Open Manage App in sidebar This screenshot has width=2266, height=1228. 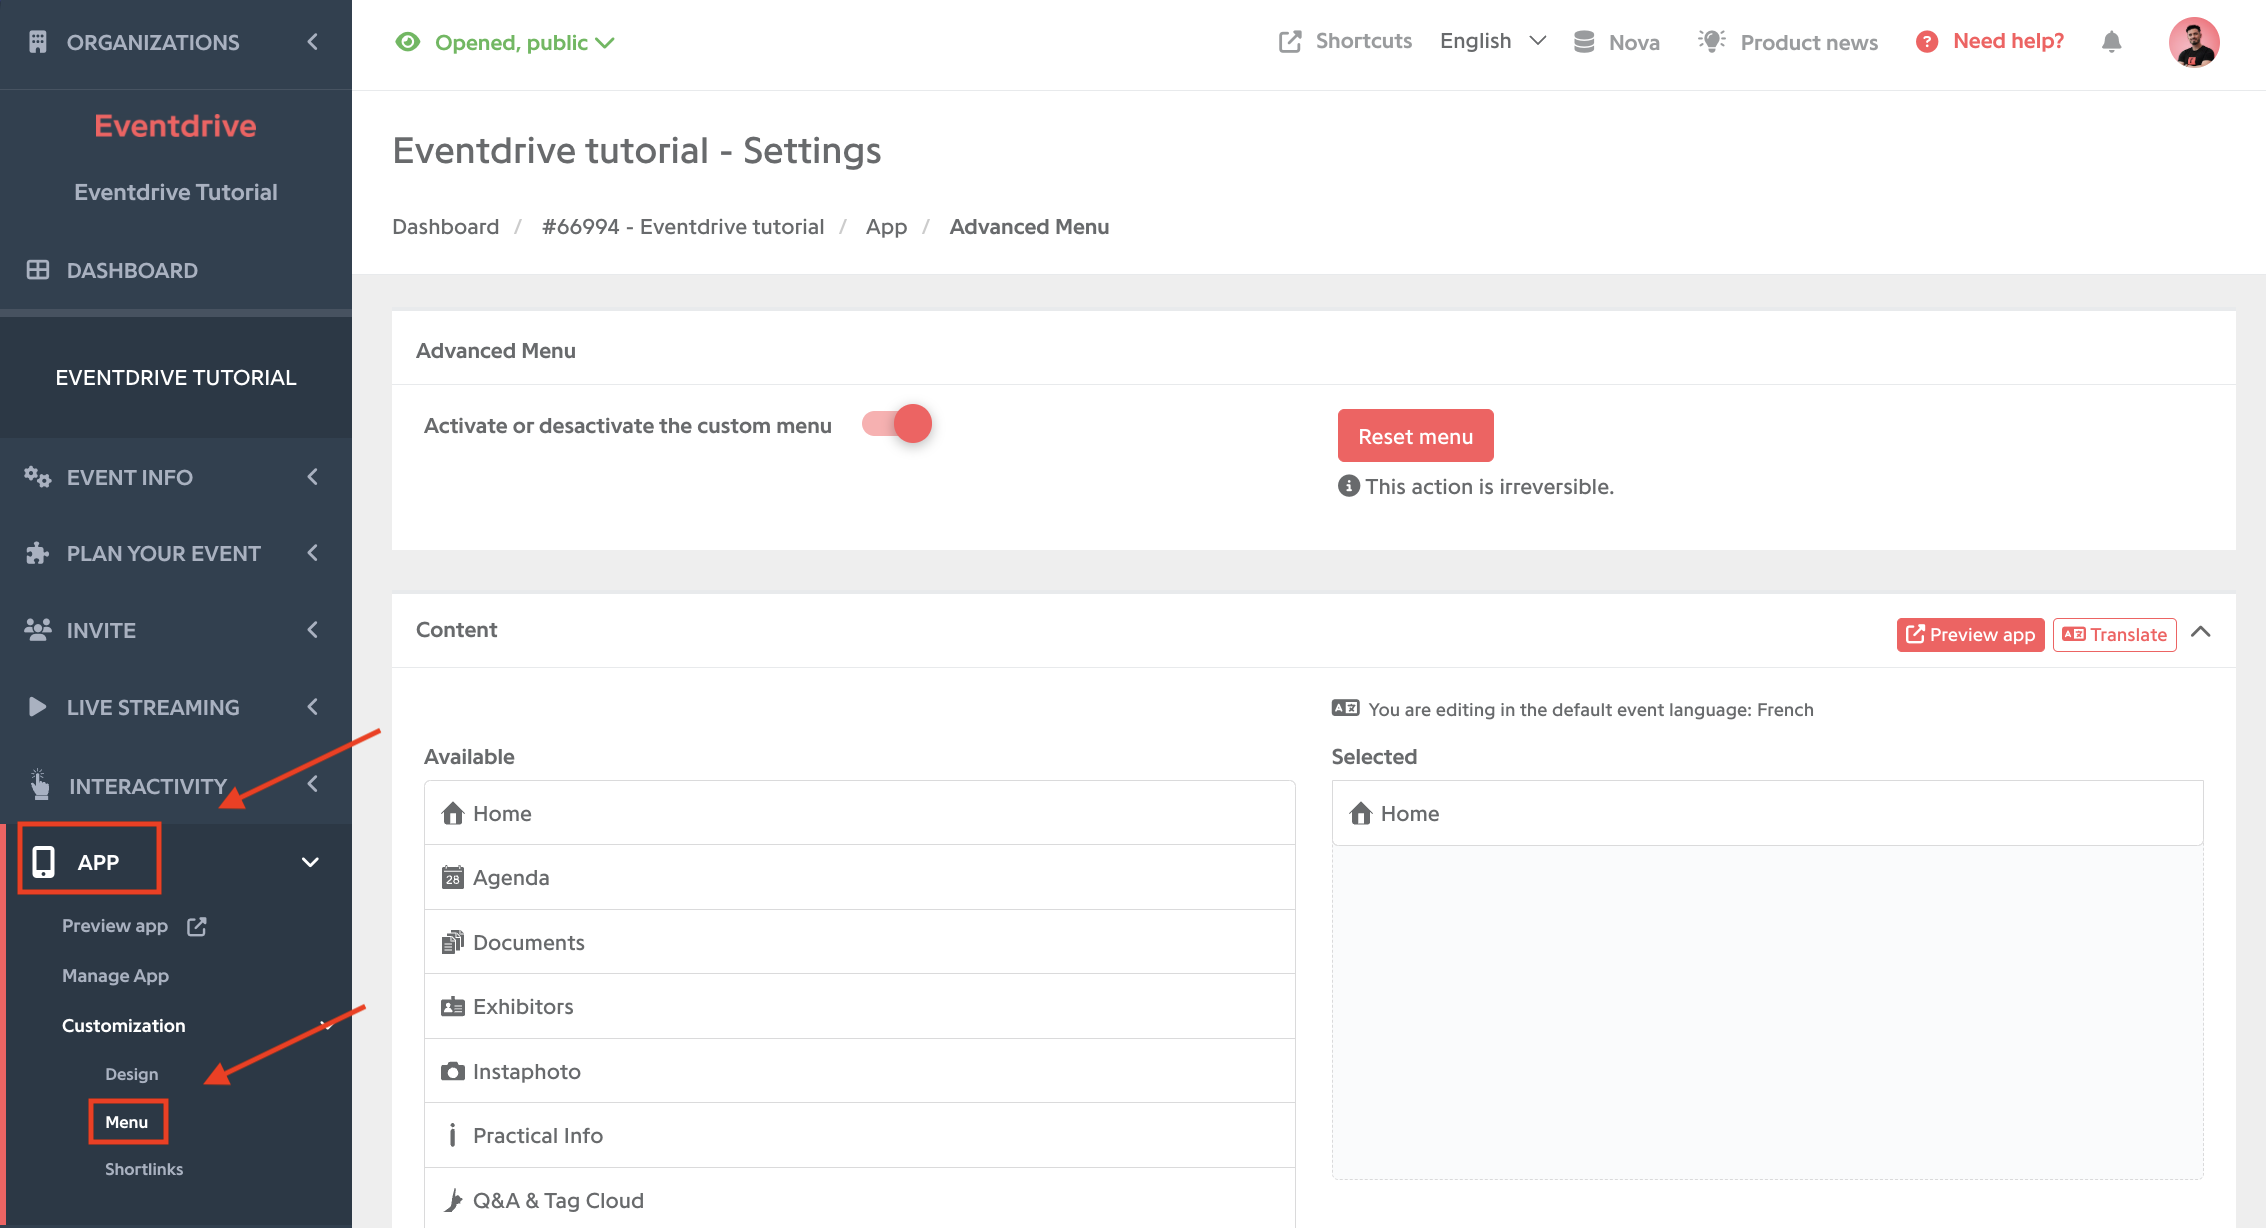pos(115,976)
